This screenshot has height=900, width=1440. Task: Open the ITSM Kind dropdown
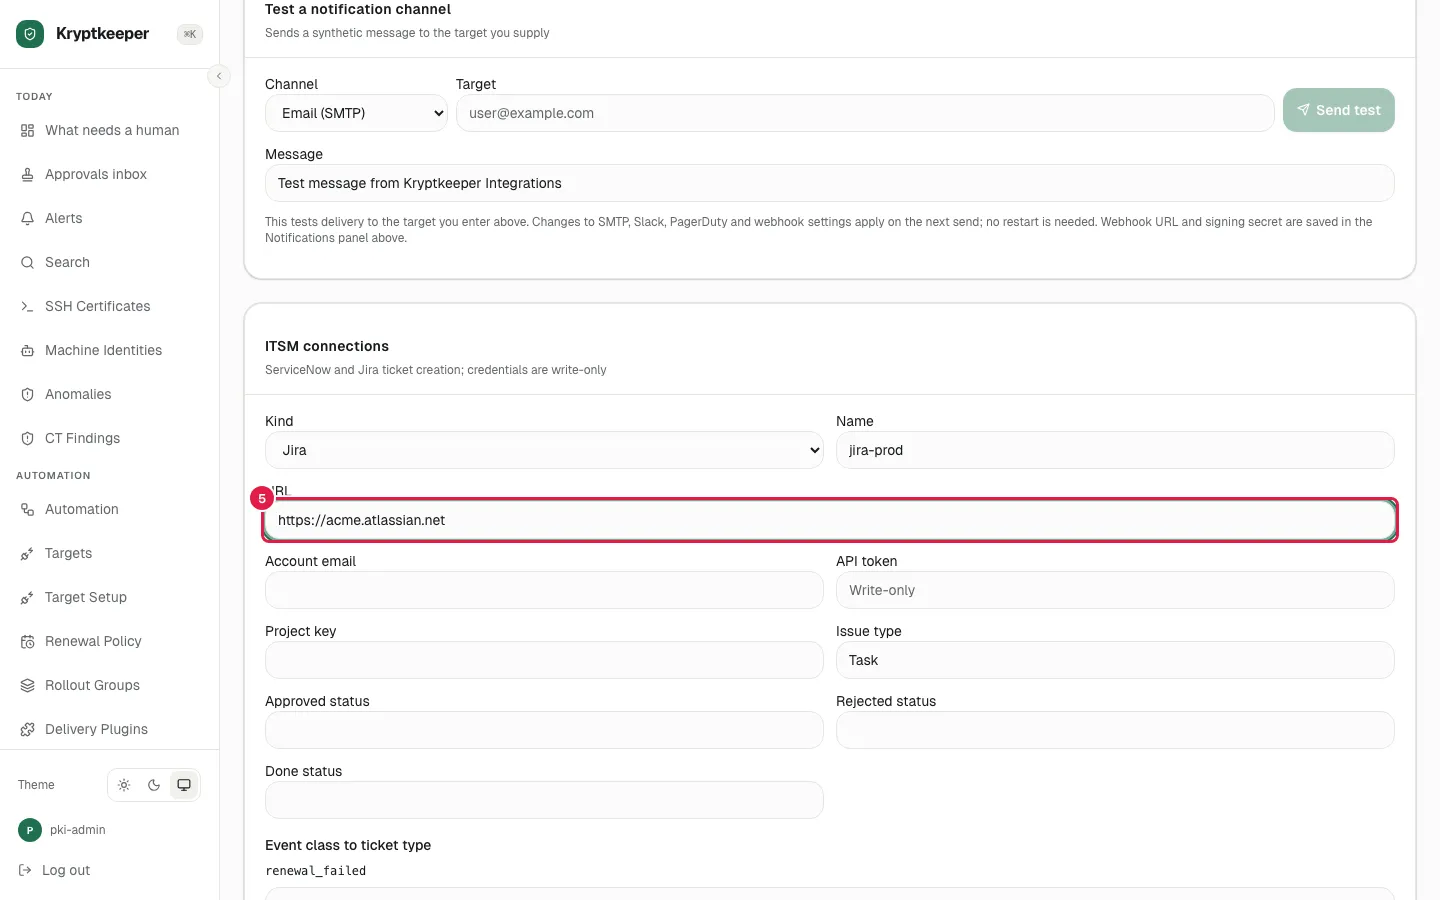coord(544,450)
